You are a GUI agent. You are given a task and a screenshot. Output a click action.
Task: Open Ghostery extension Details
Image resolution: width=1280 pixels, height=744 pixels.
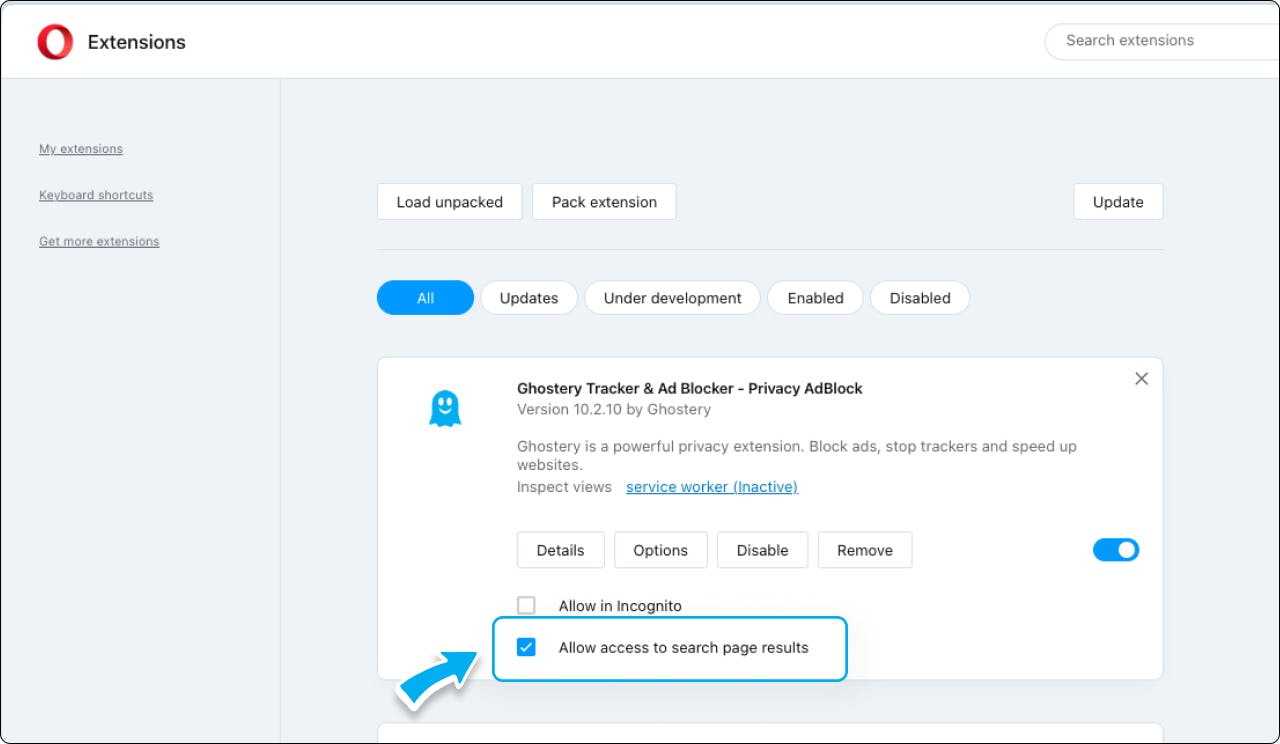click(x=560, y=549)
